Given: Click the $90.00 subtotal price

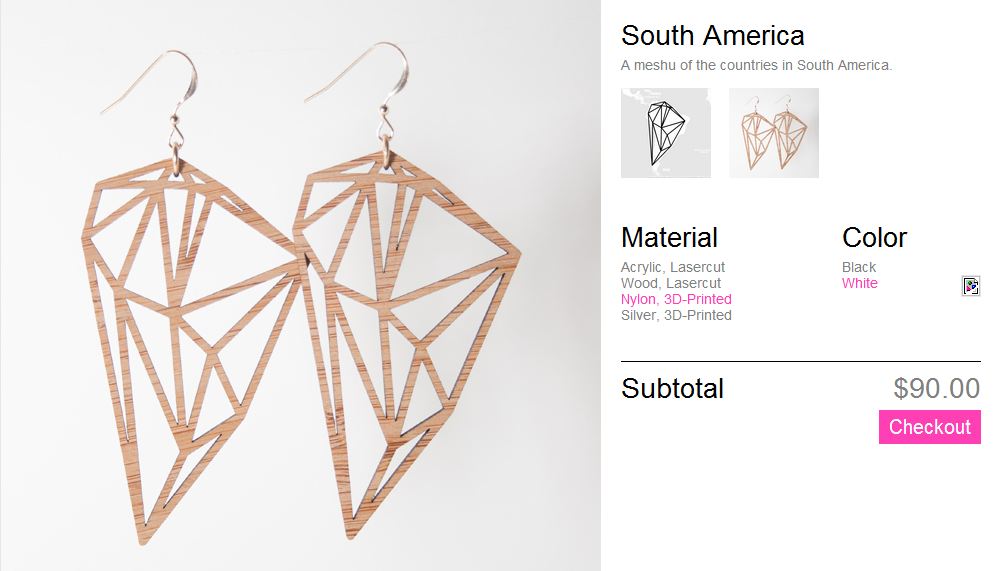Looking at the screenshot, I should [x=937, y=388].
